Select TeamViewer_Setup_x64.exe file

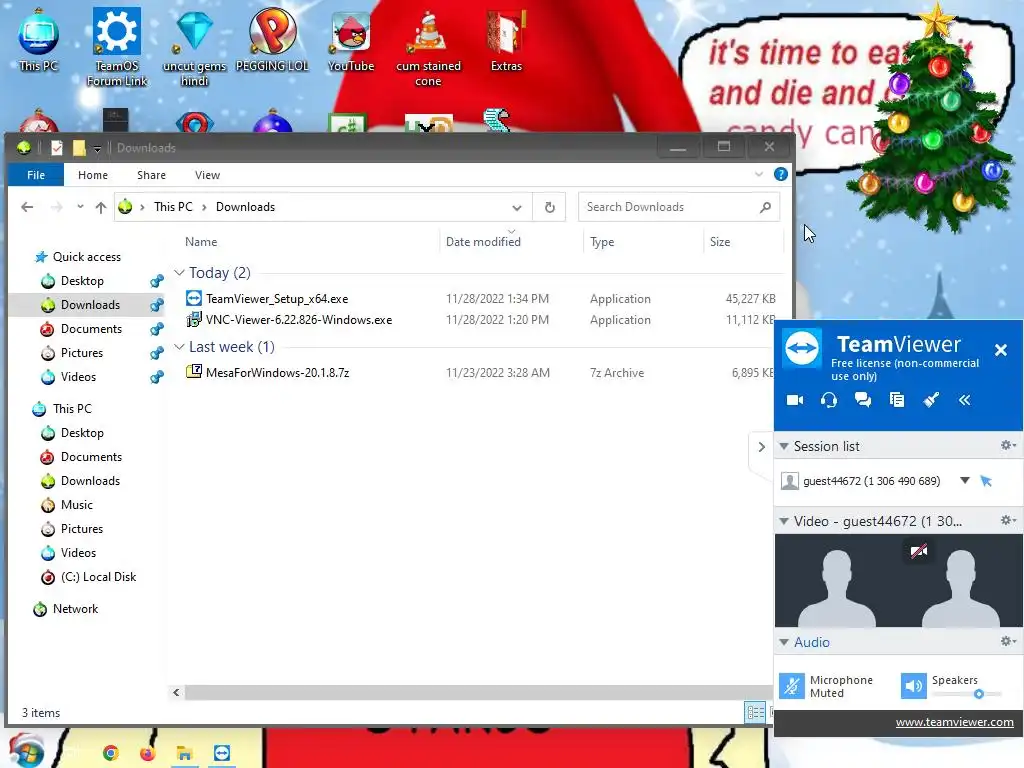point(277,298)
